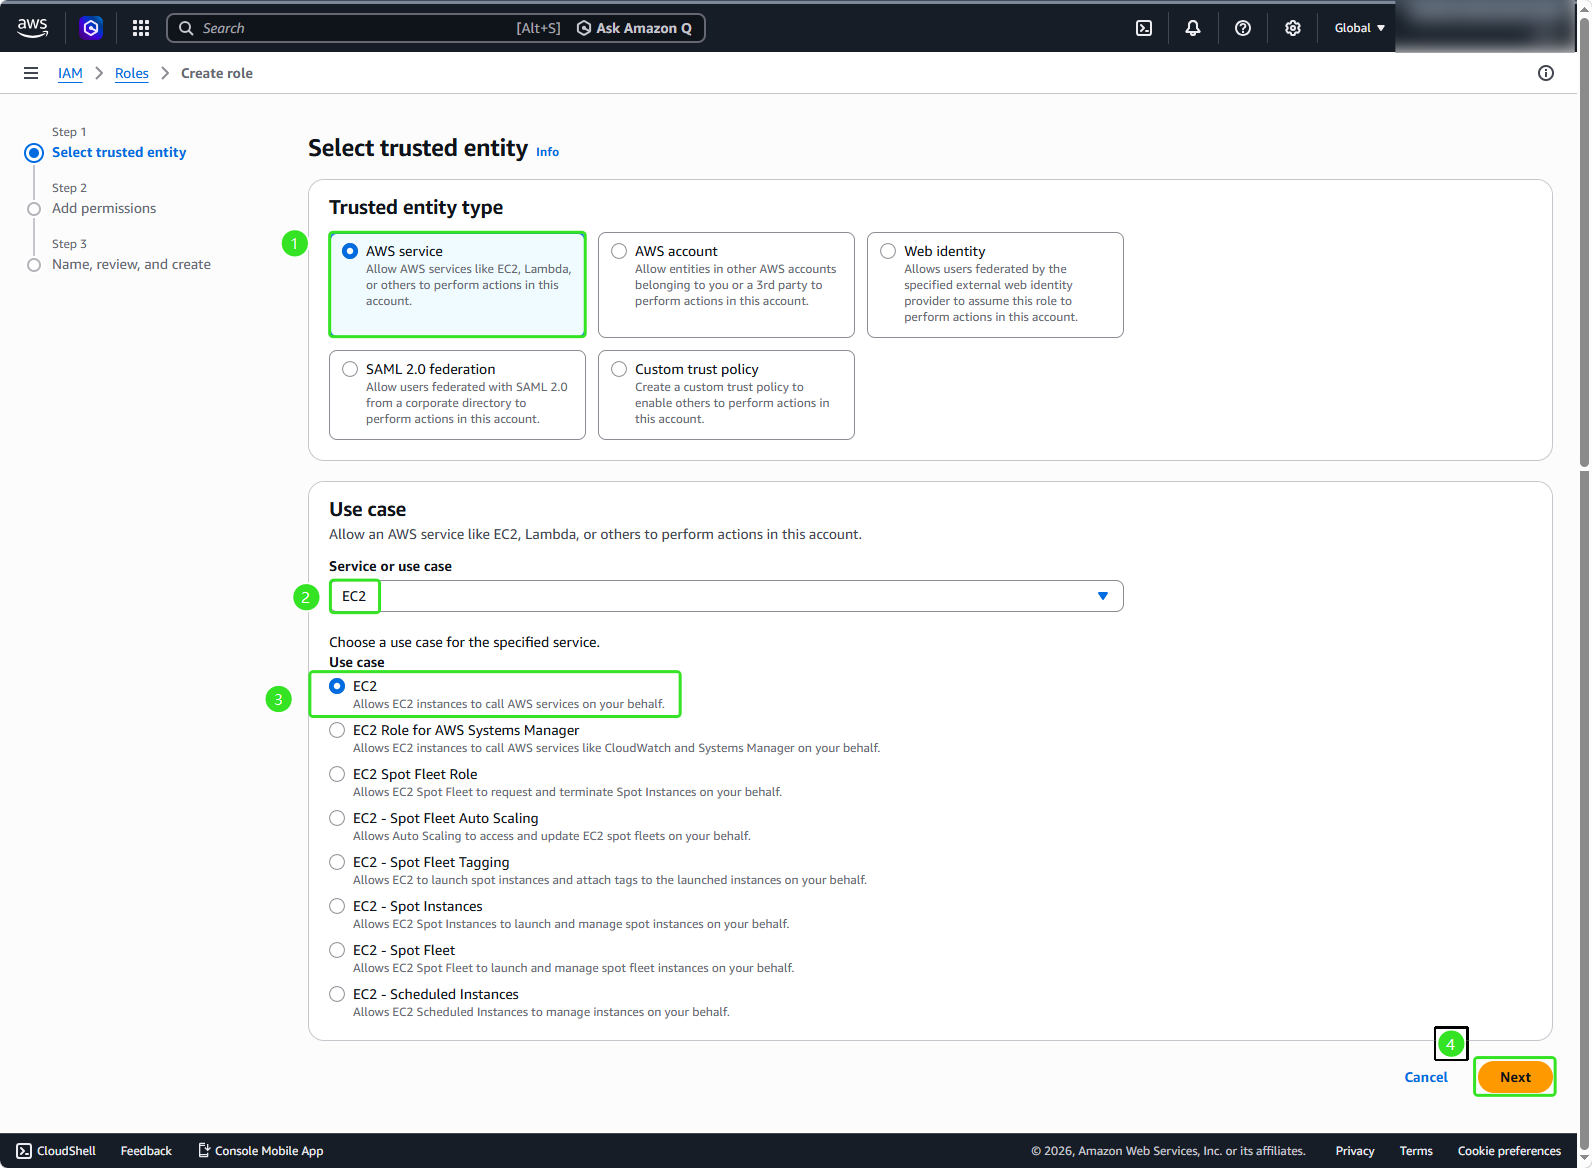Click the Step 2 Add permissions step
This screenshot has height=1168, width=1592.
[104, 208]
